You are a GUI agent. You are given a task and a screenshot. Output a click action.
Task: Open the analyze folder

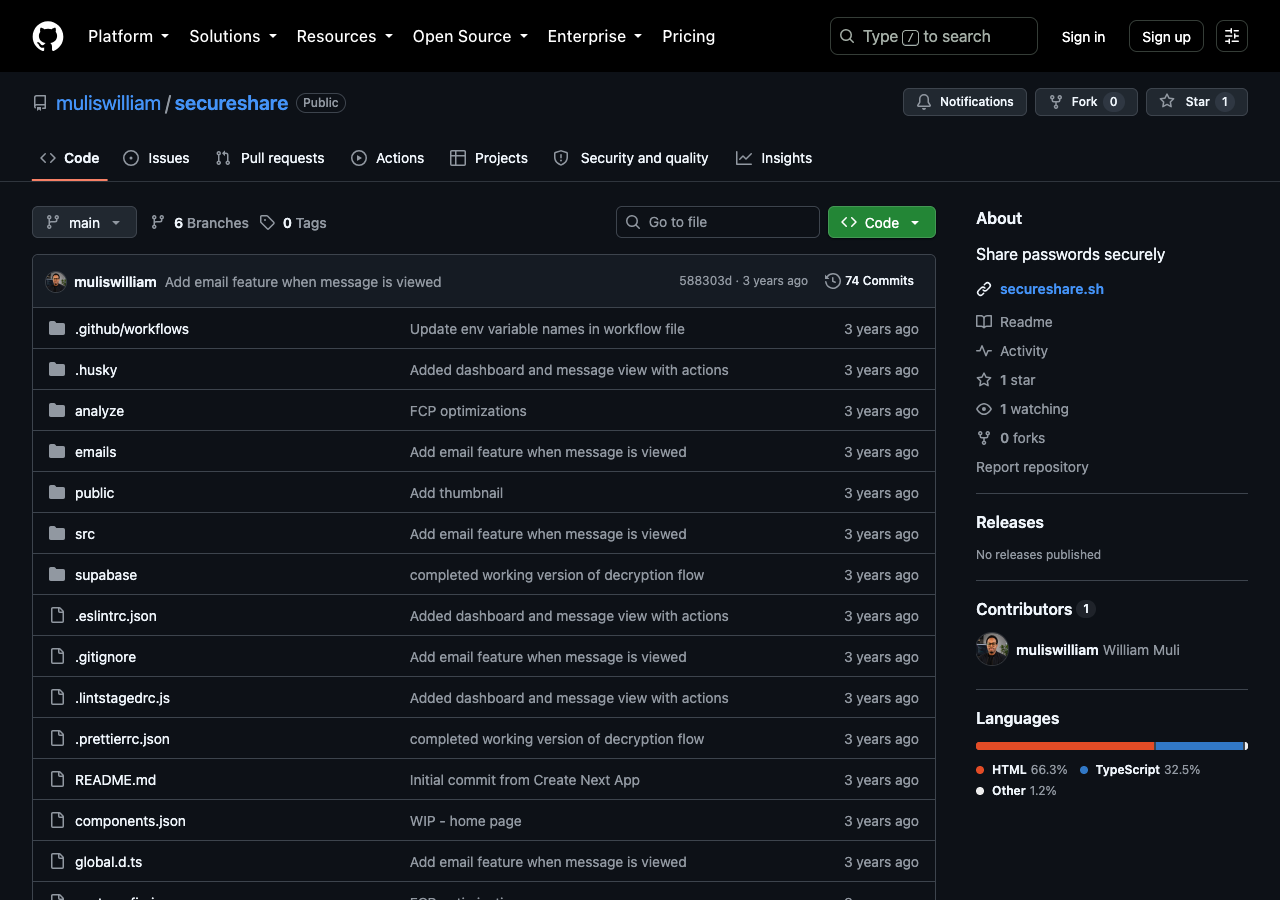pyautogui.click(x=99, y=411)
